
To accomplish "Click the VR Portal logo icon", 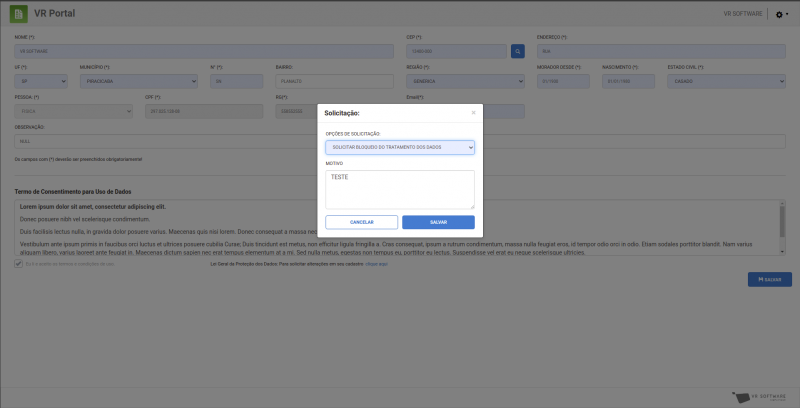I will 18,14.
